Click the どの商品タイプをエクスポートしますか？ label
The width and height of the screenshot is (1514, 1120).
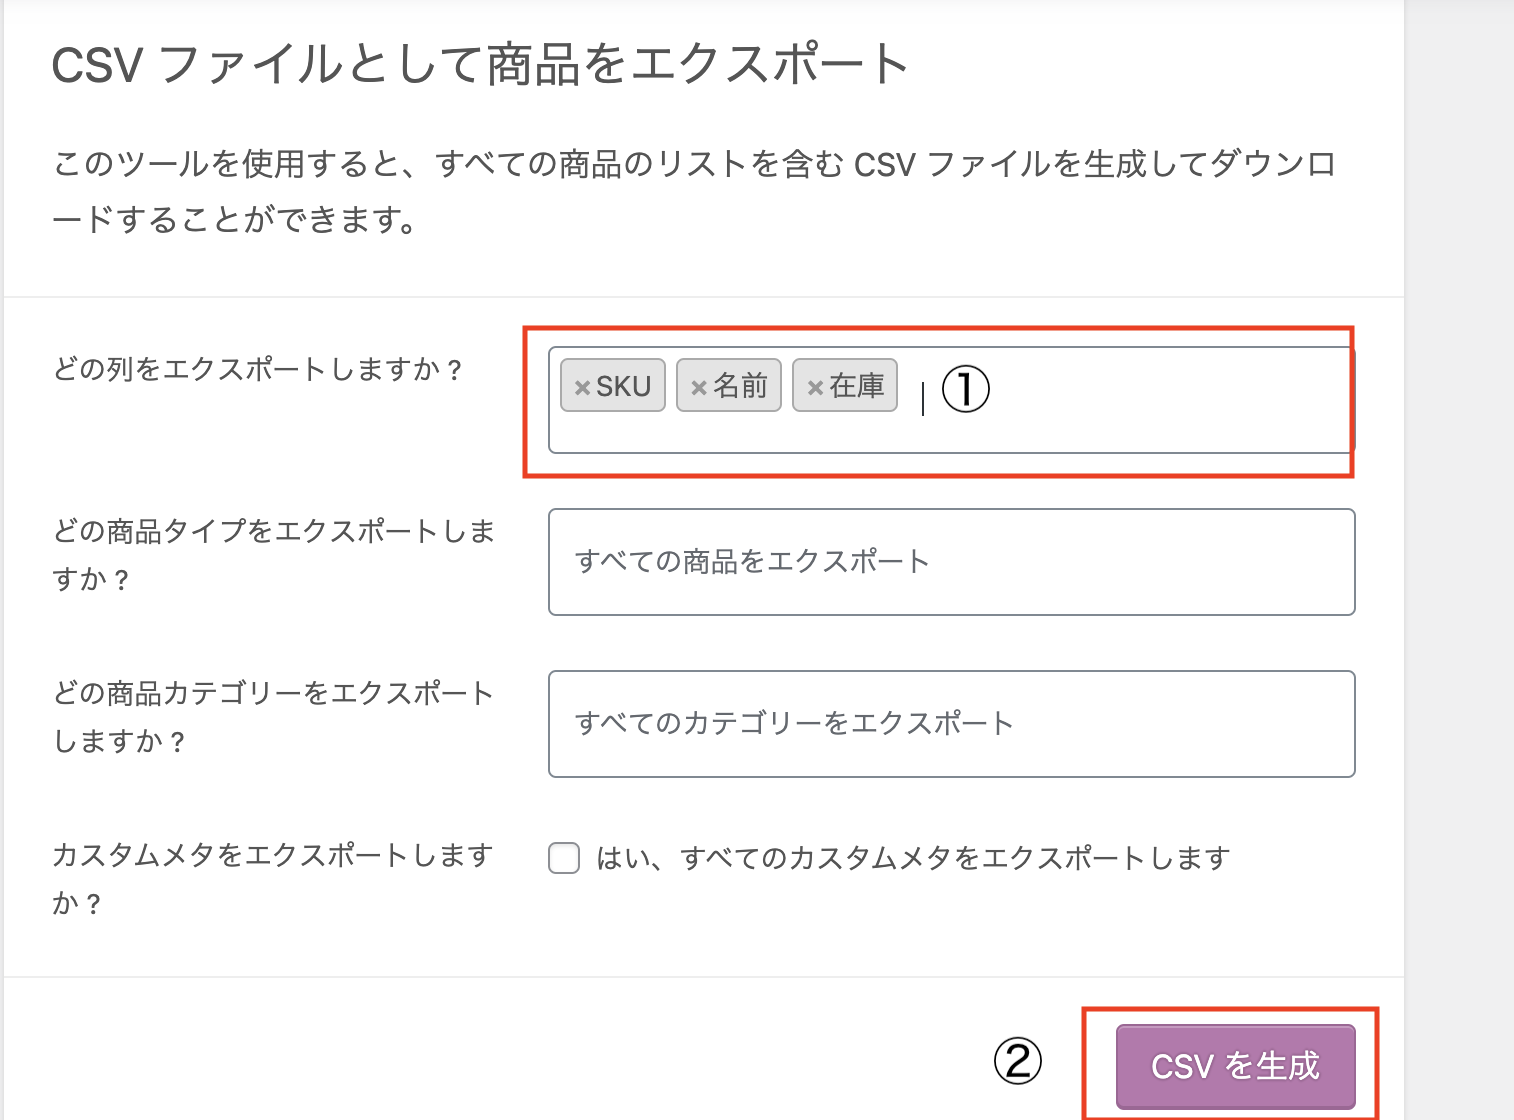click(273, 555)
